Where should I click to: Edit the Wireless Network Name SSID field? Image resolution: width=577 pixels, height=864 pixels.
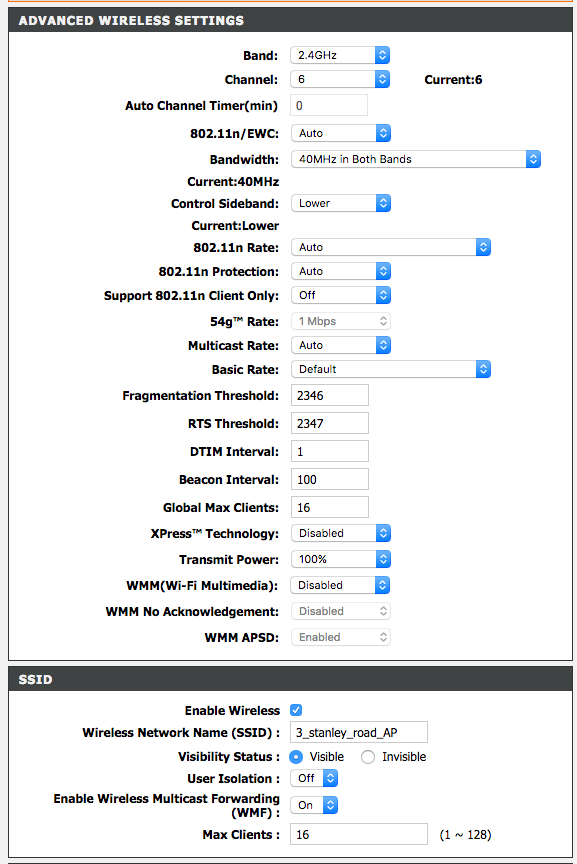[x=358, y=732]
